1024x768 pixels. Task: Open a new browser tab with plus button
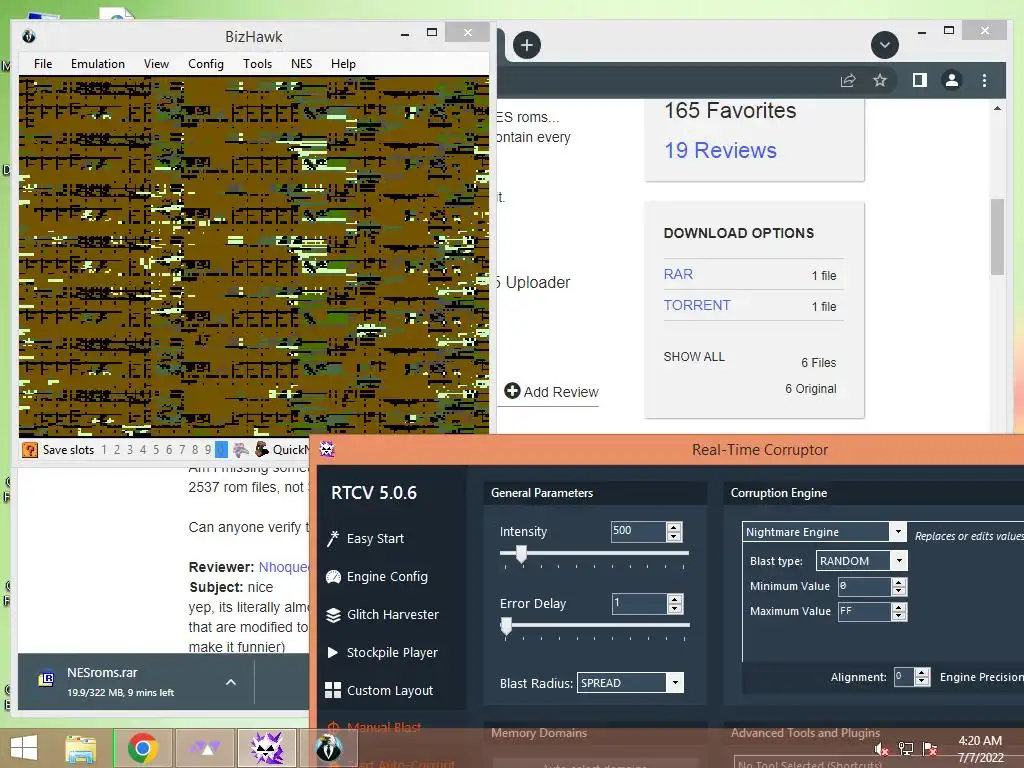[527, 45]
